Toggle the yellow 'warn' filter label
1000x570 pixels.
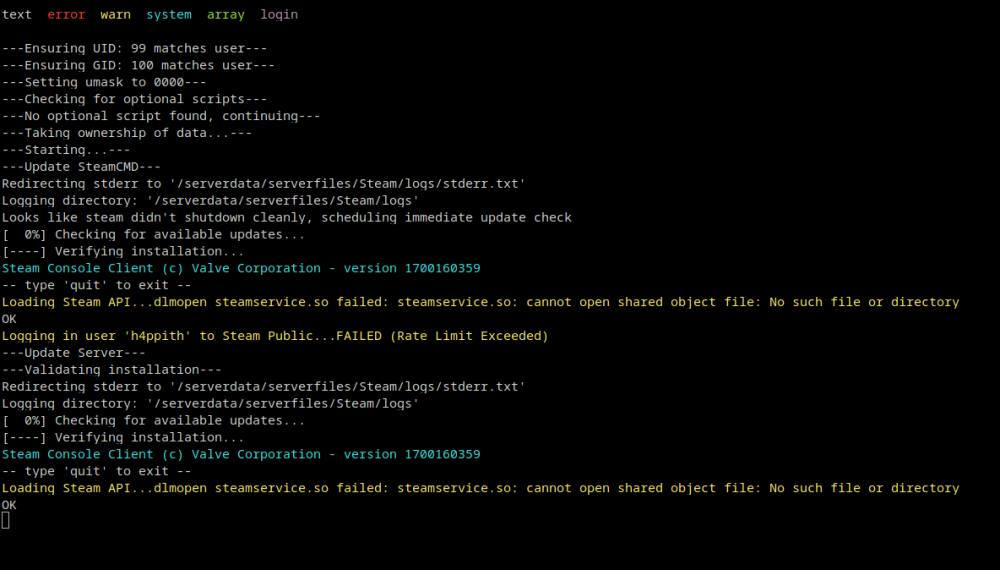click(115, 15)
